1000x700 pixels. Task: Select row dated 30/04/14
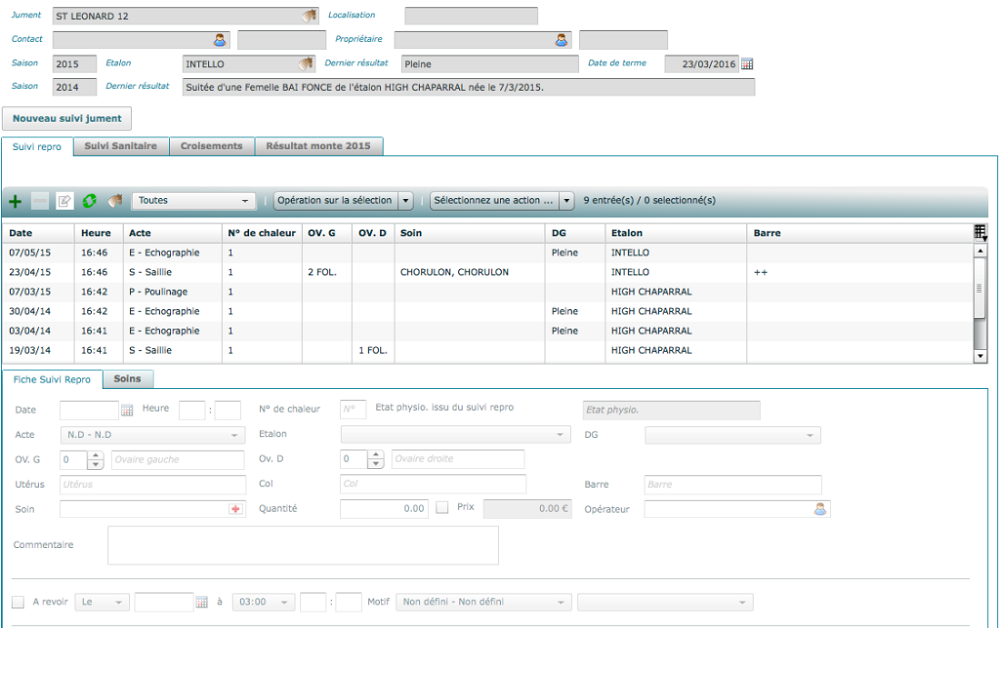click(x=488, y=311)
